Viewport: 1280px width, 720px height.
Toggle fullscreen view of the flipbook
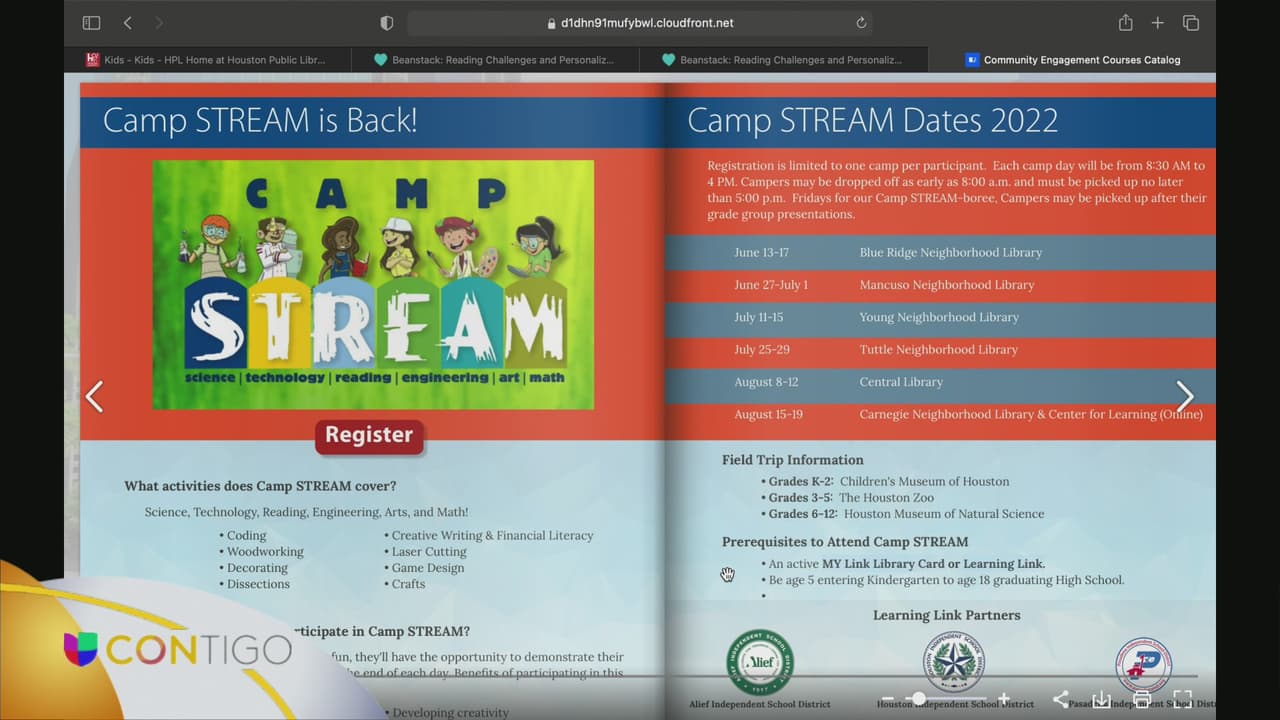coord(1182,699)
